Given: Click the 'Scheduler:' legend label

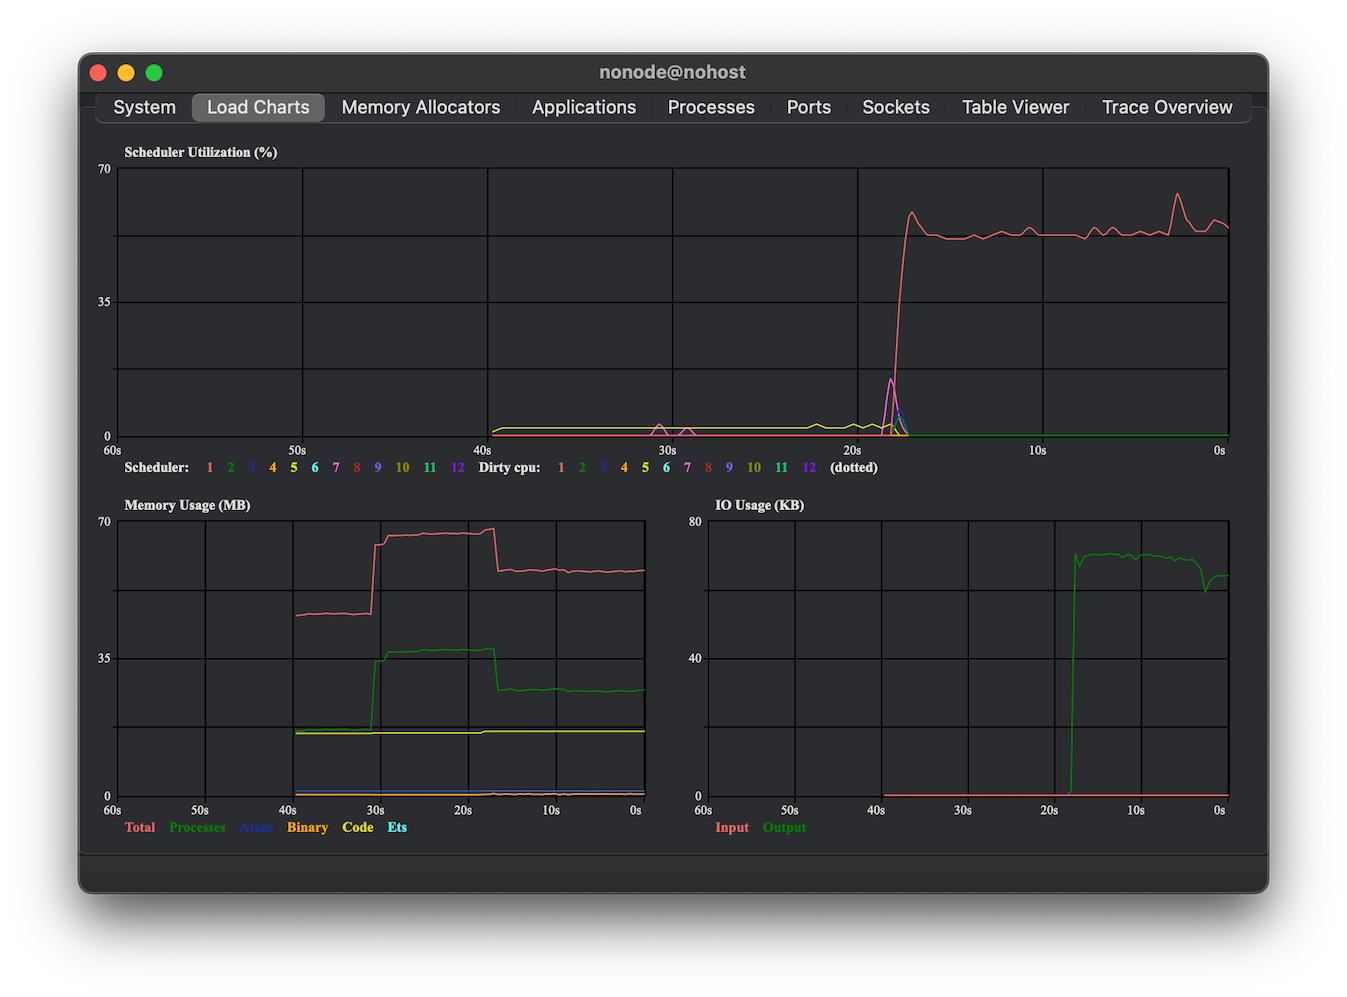Looking at the screenshot, I should pyautogui.click(x=157, y=467).
